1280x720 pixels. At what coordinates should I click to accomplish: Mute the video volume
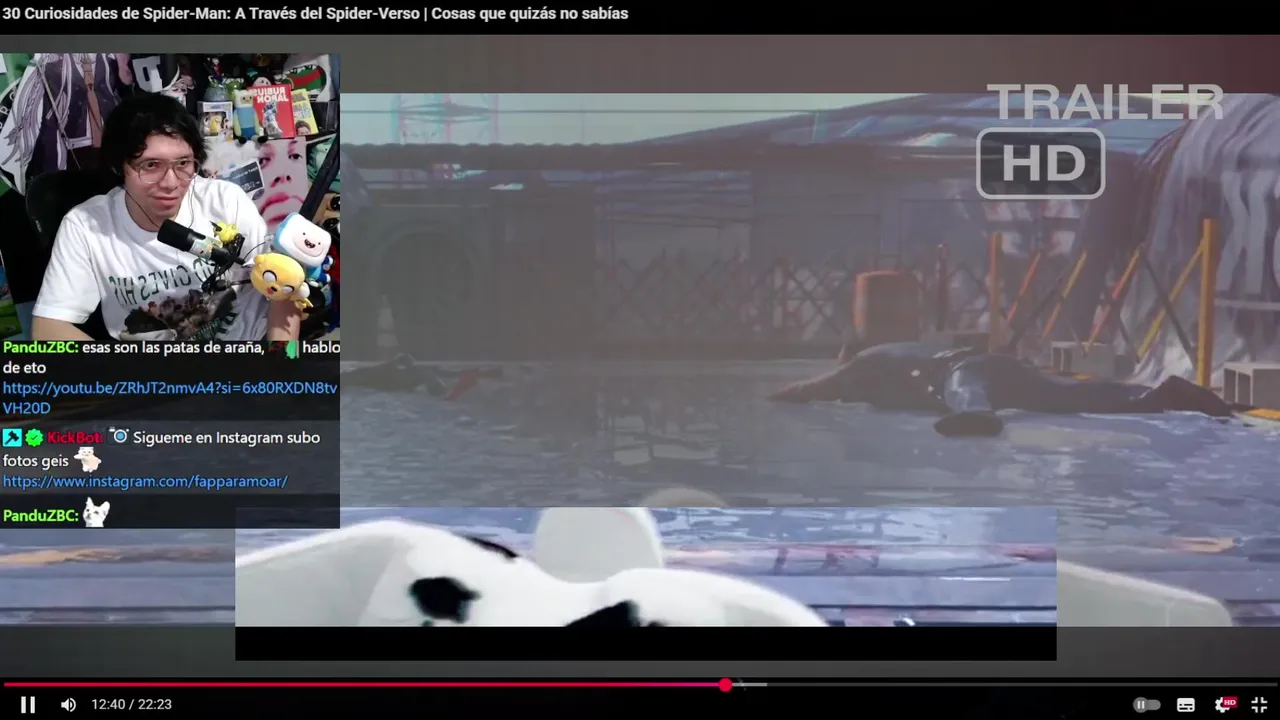[68, 704]
